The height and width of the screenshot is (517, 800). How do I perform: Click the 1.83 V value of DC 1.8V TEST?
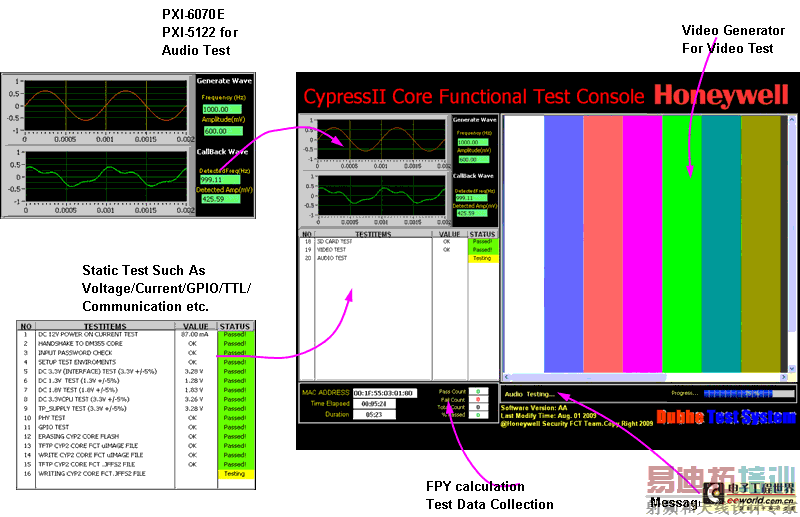(x=194, y=390)
